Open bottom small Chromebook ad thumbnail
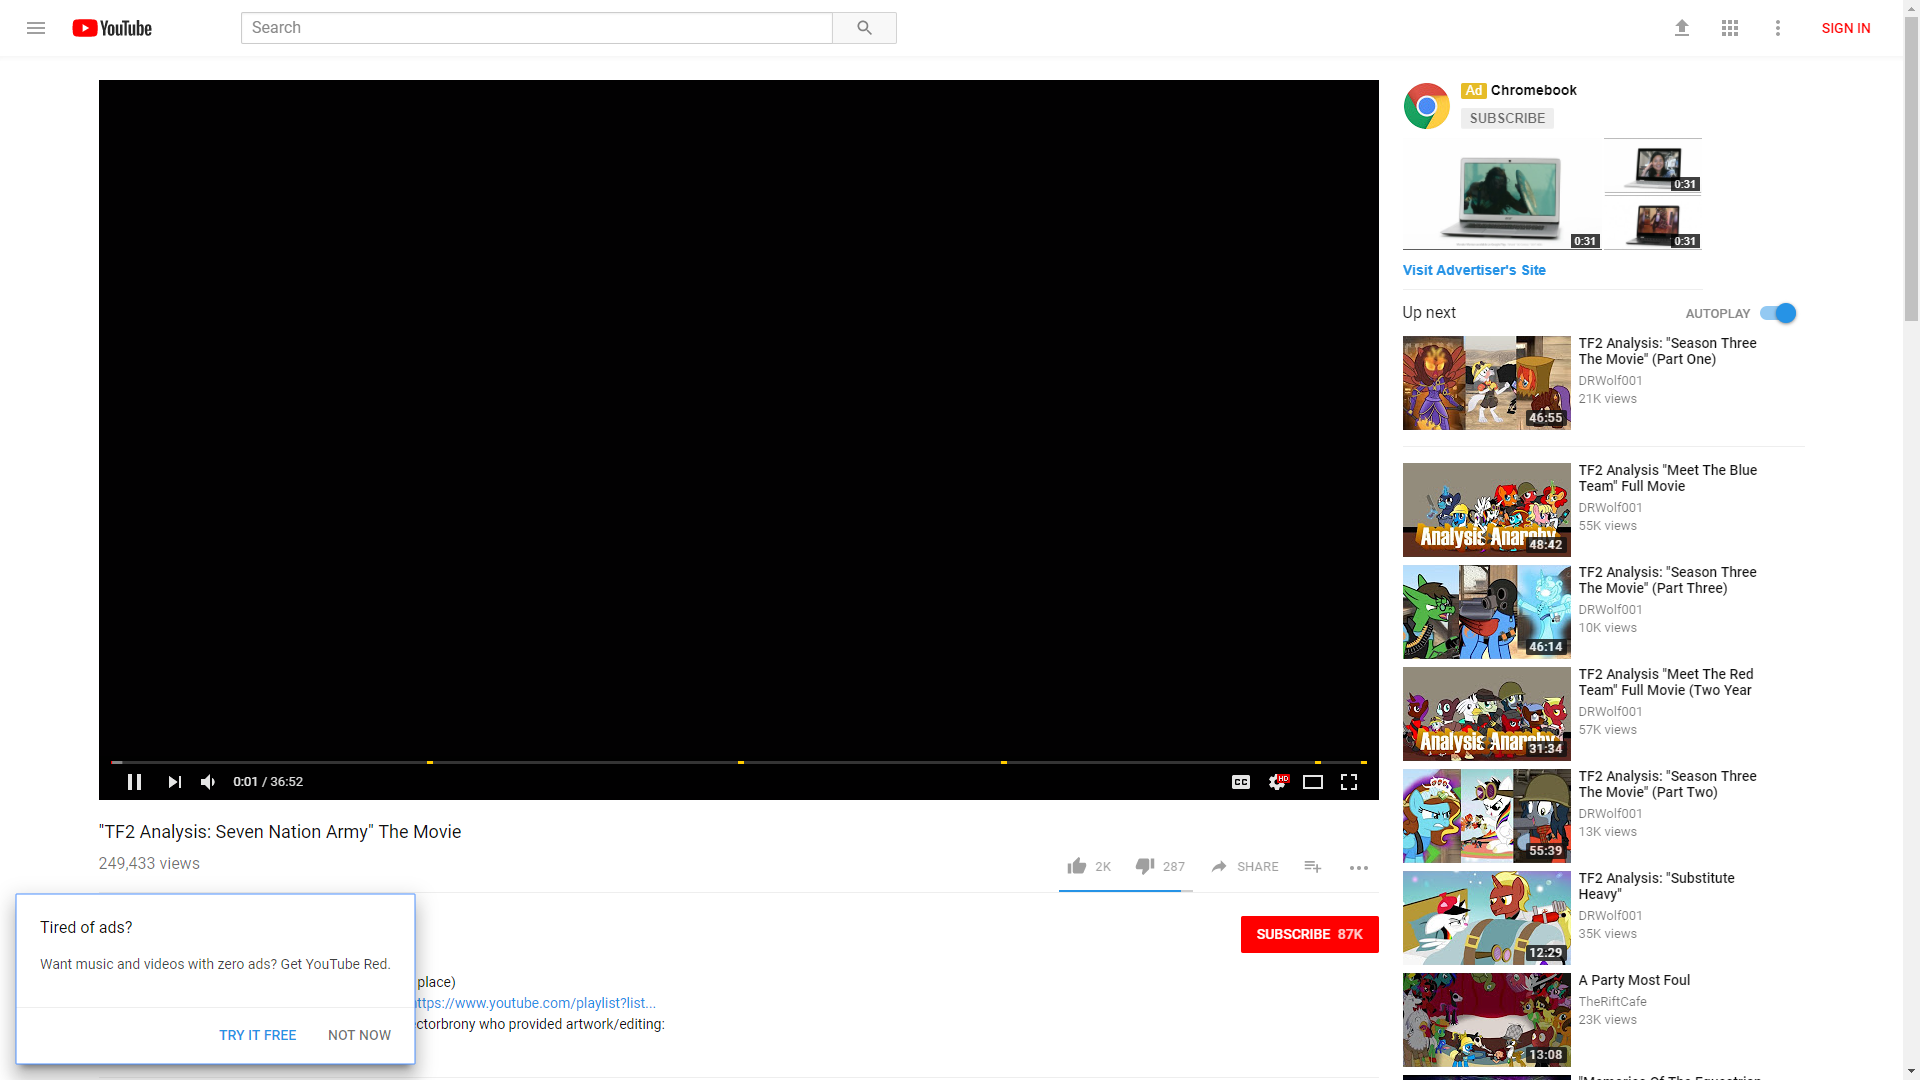The width and height of the screenshot is (1920, 1080). coord(1653,223)
